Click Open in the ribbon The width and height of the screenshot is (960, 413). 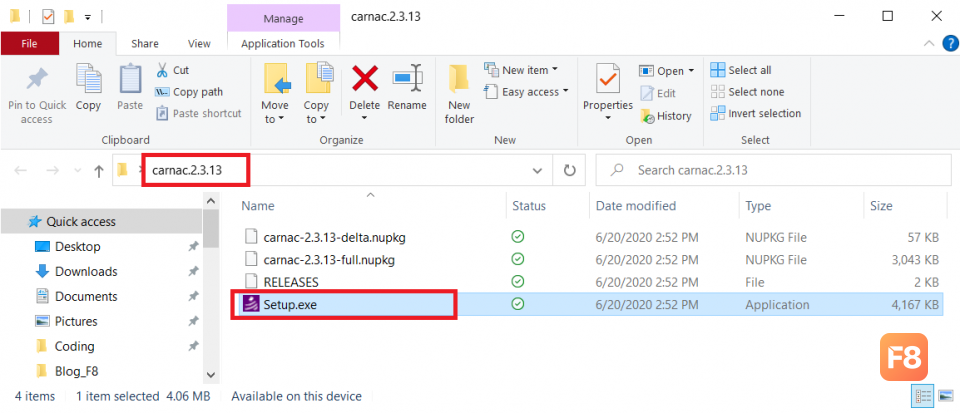[667, 71]
